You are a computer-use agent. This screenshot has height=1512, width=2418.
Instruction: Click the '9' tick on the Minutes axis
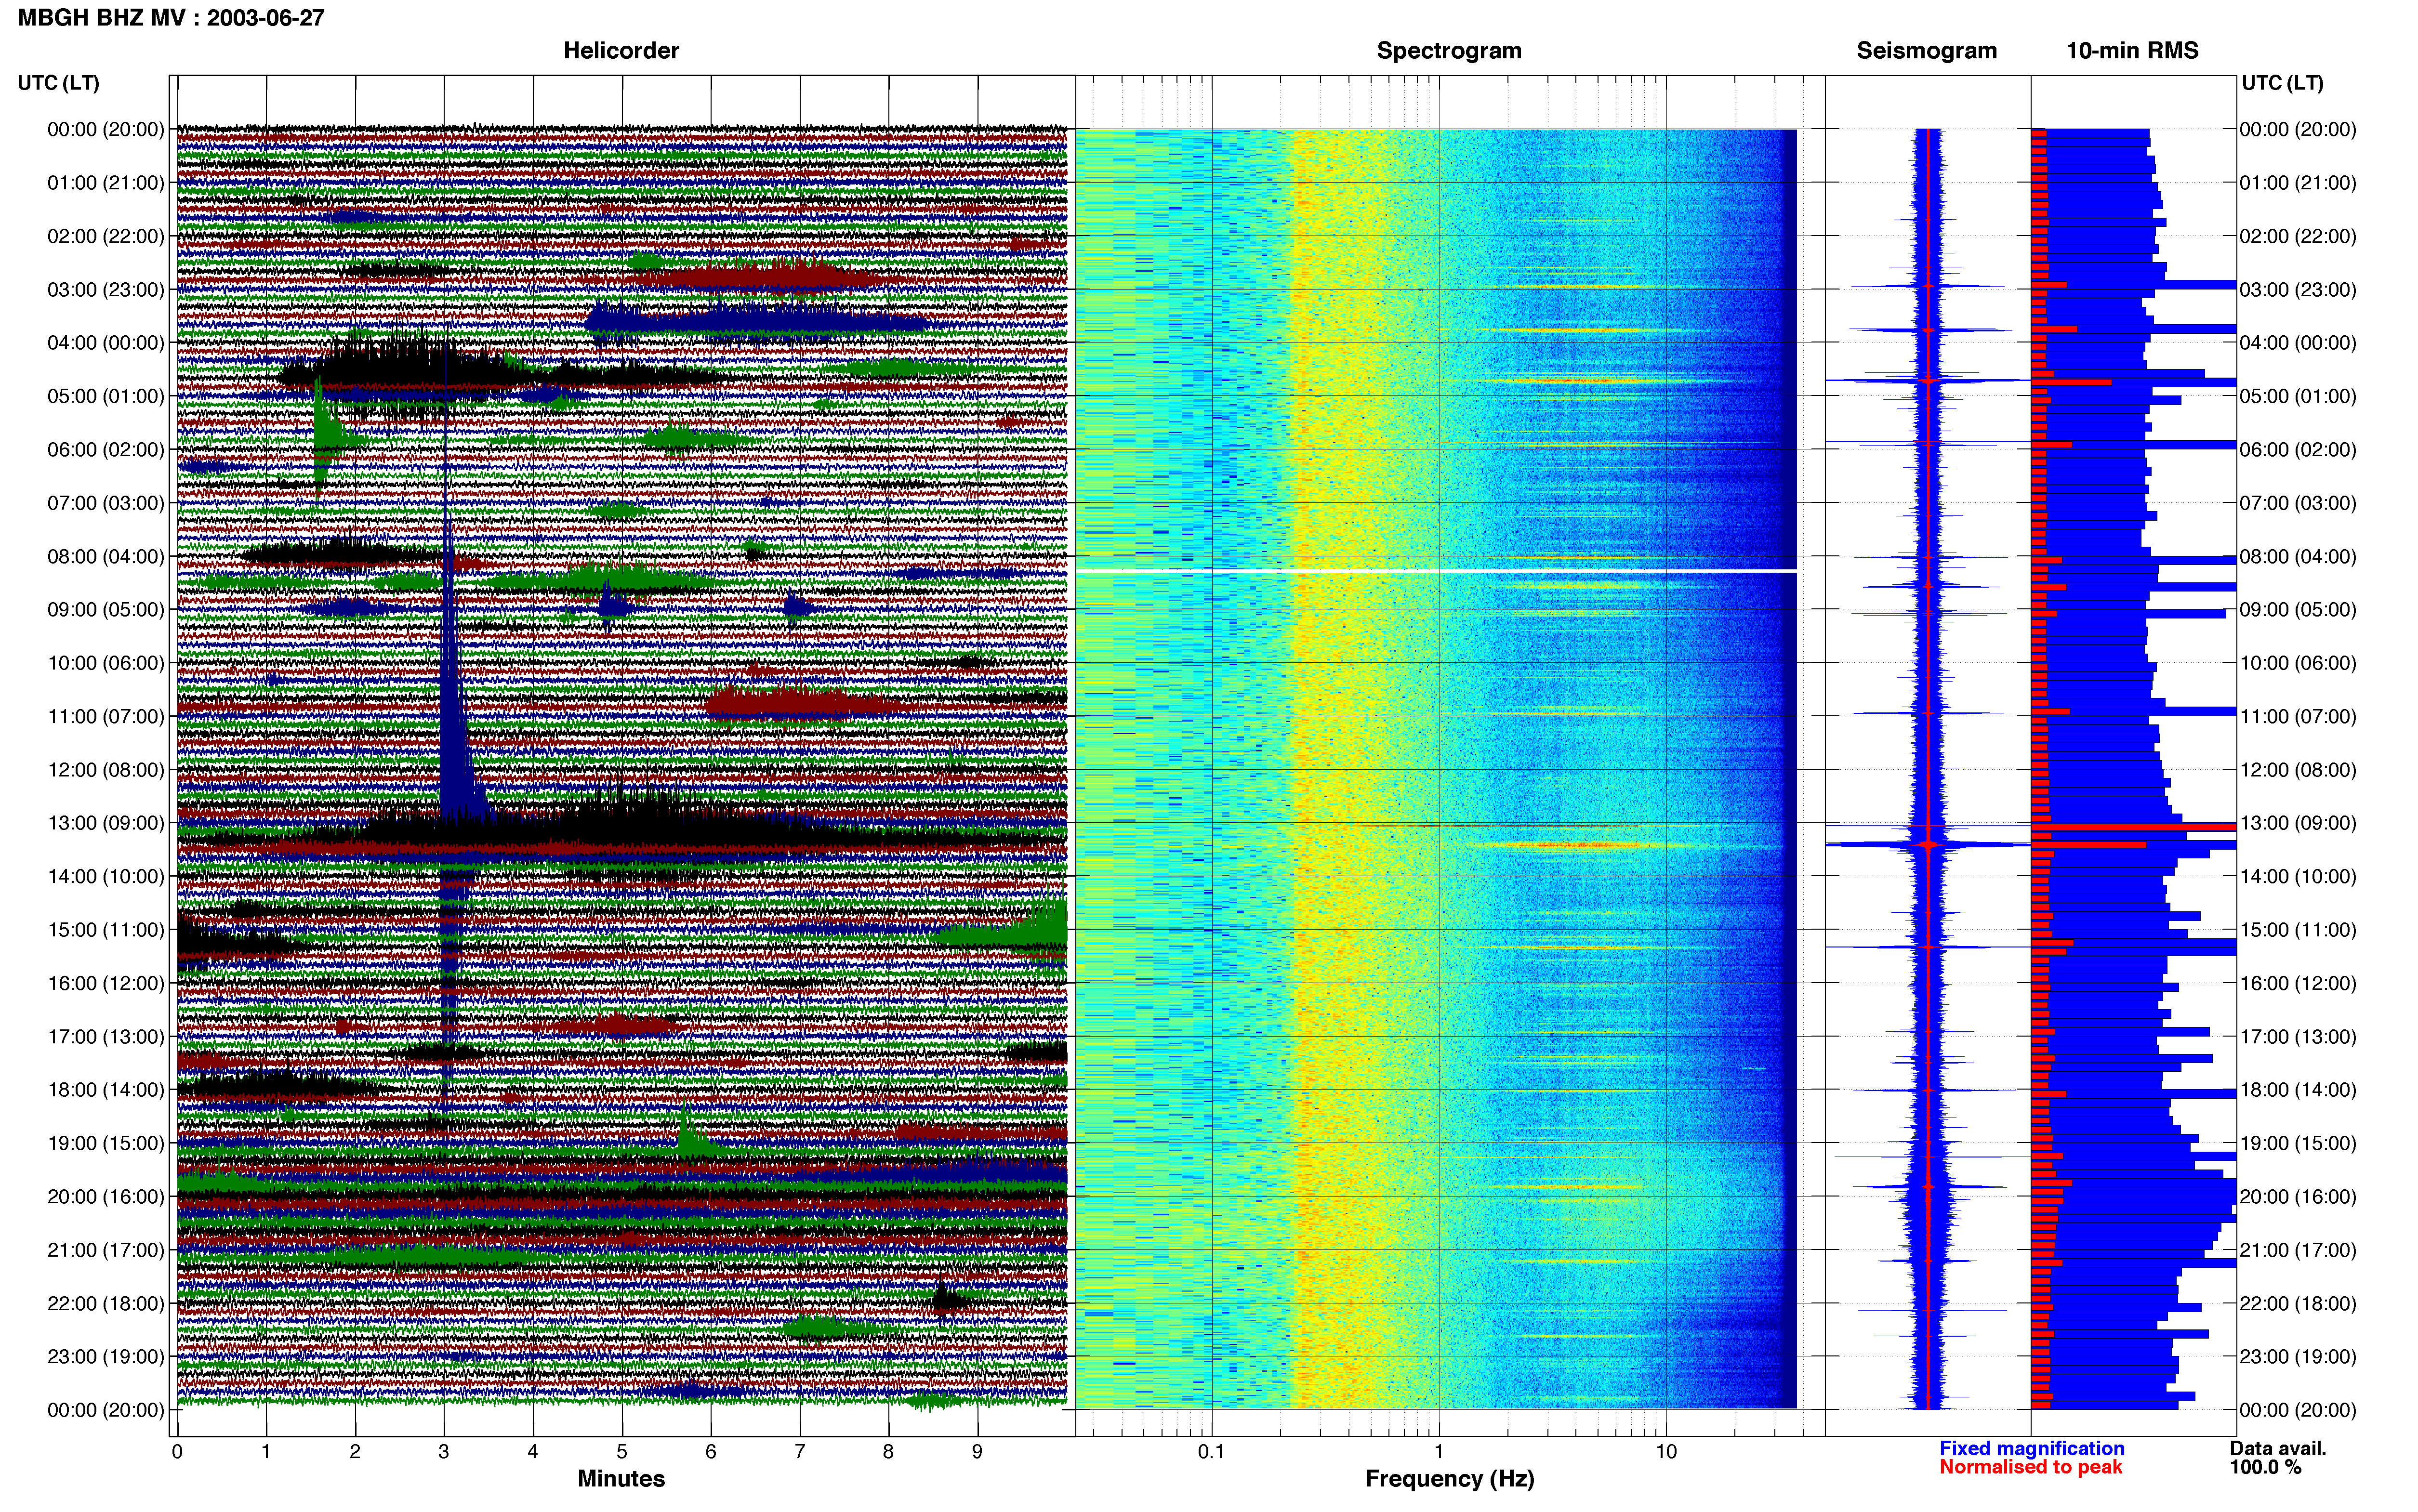pos(977,1451)
